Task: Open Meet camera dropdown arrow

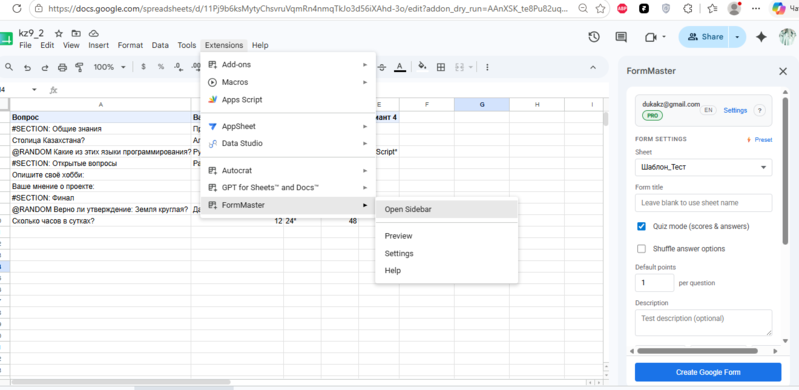Action: click(x=664, y=37)
